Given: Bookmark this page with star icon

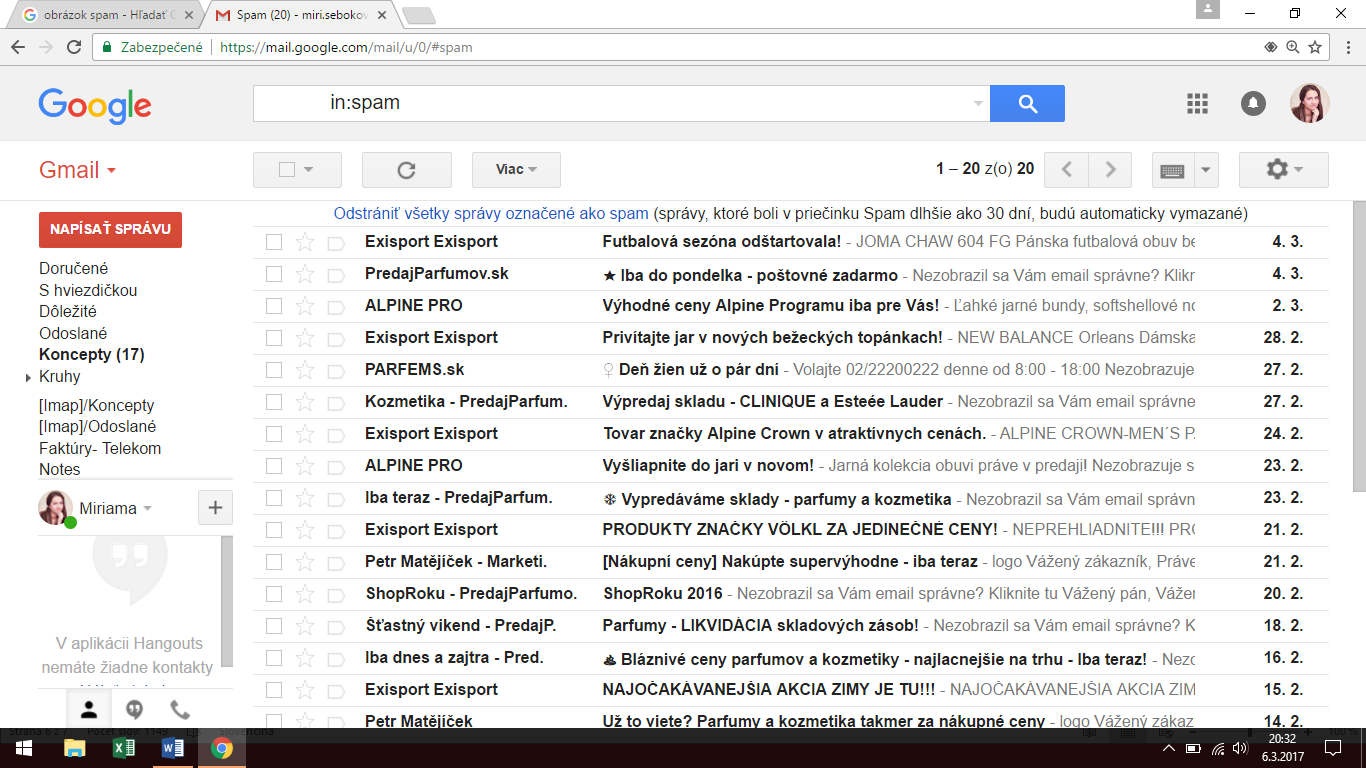Looking at the screenshot, I should (1315, 47).
